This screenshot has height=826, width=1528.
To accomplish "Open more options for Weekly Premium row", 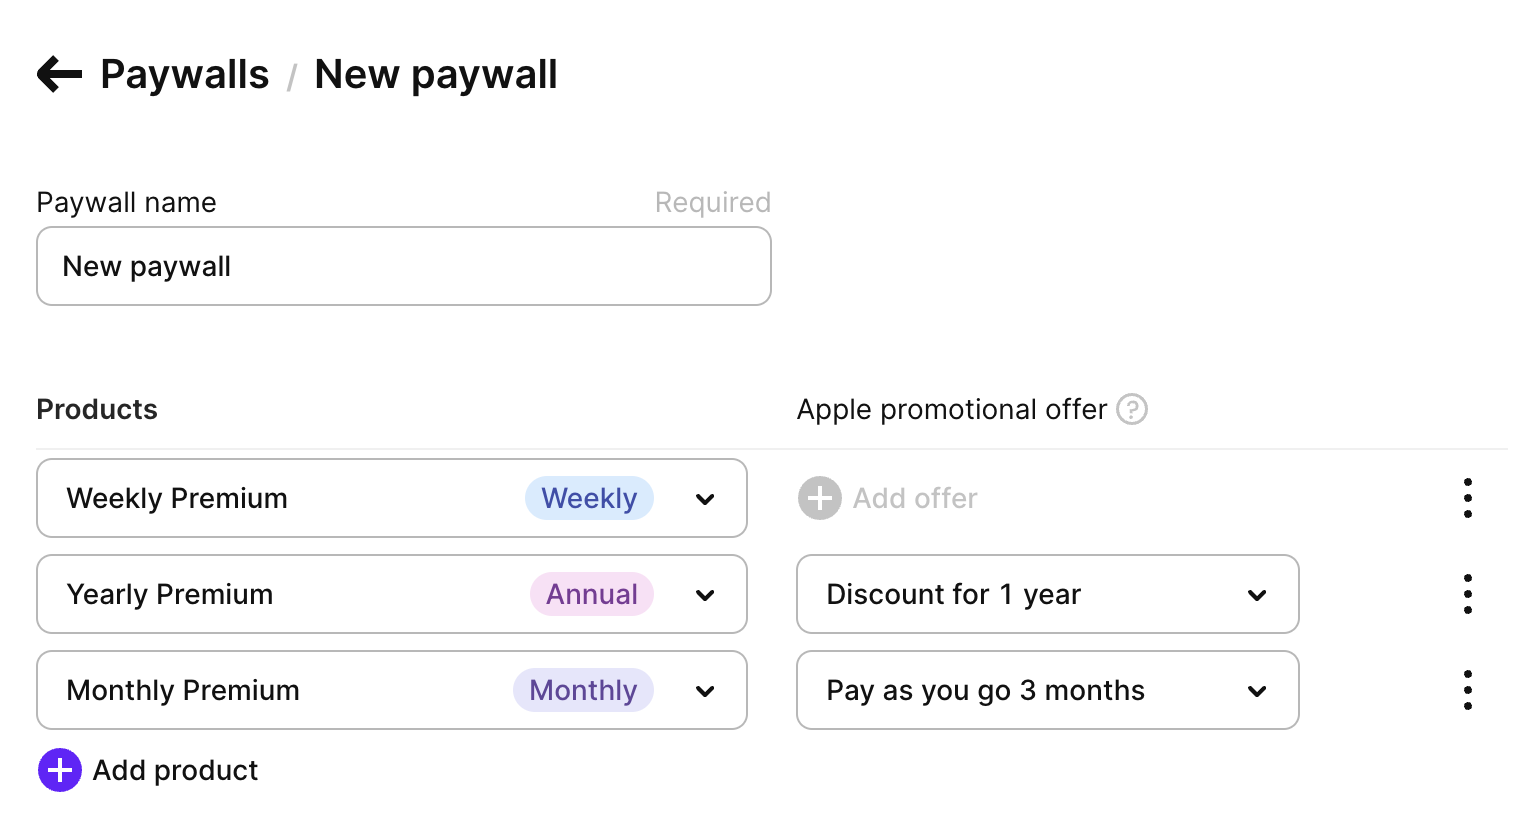I will pos(1467,498).
